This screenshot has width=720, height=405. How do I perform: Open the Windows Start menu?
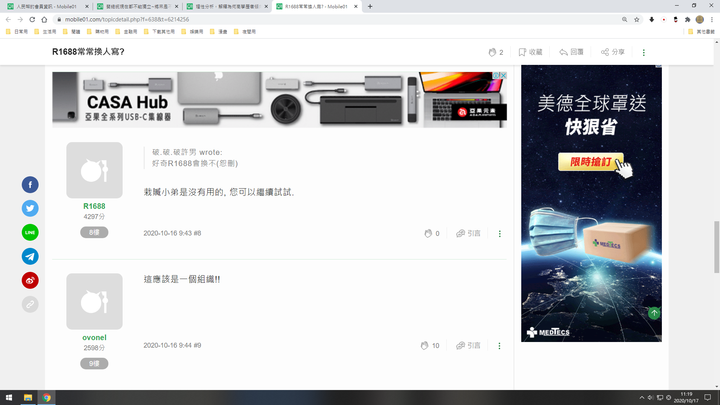[9, 398]
